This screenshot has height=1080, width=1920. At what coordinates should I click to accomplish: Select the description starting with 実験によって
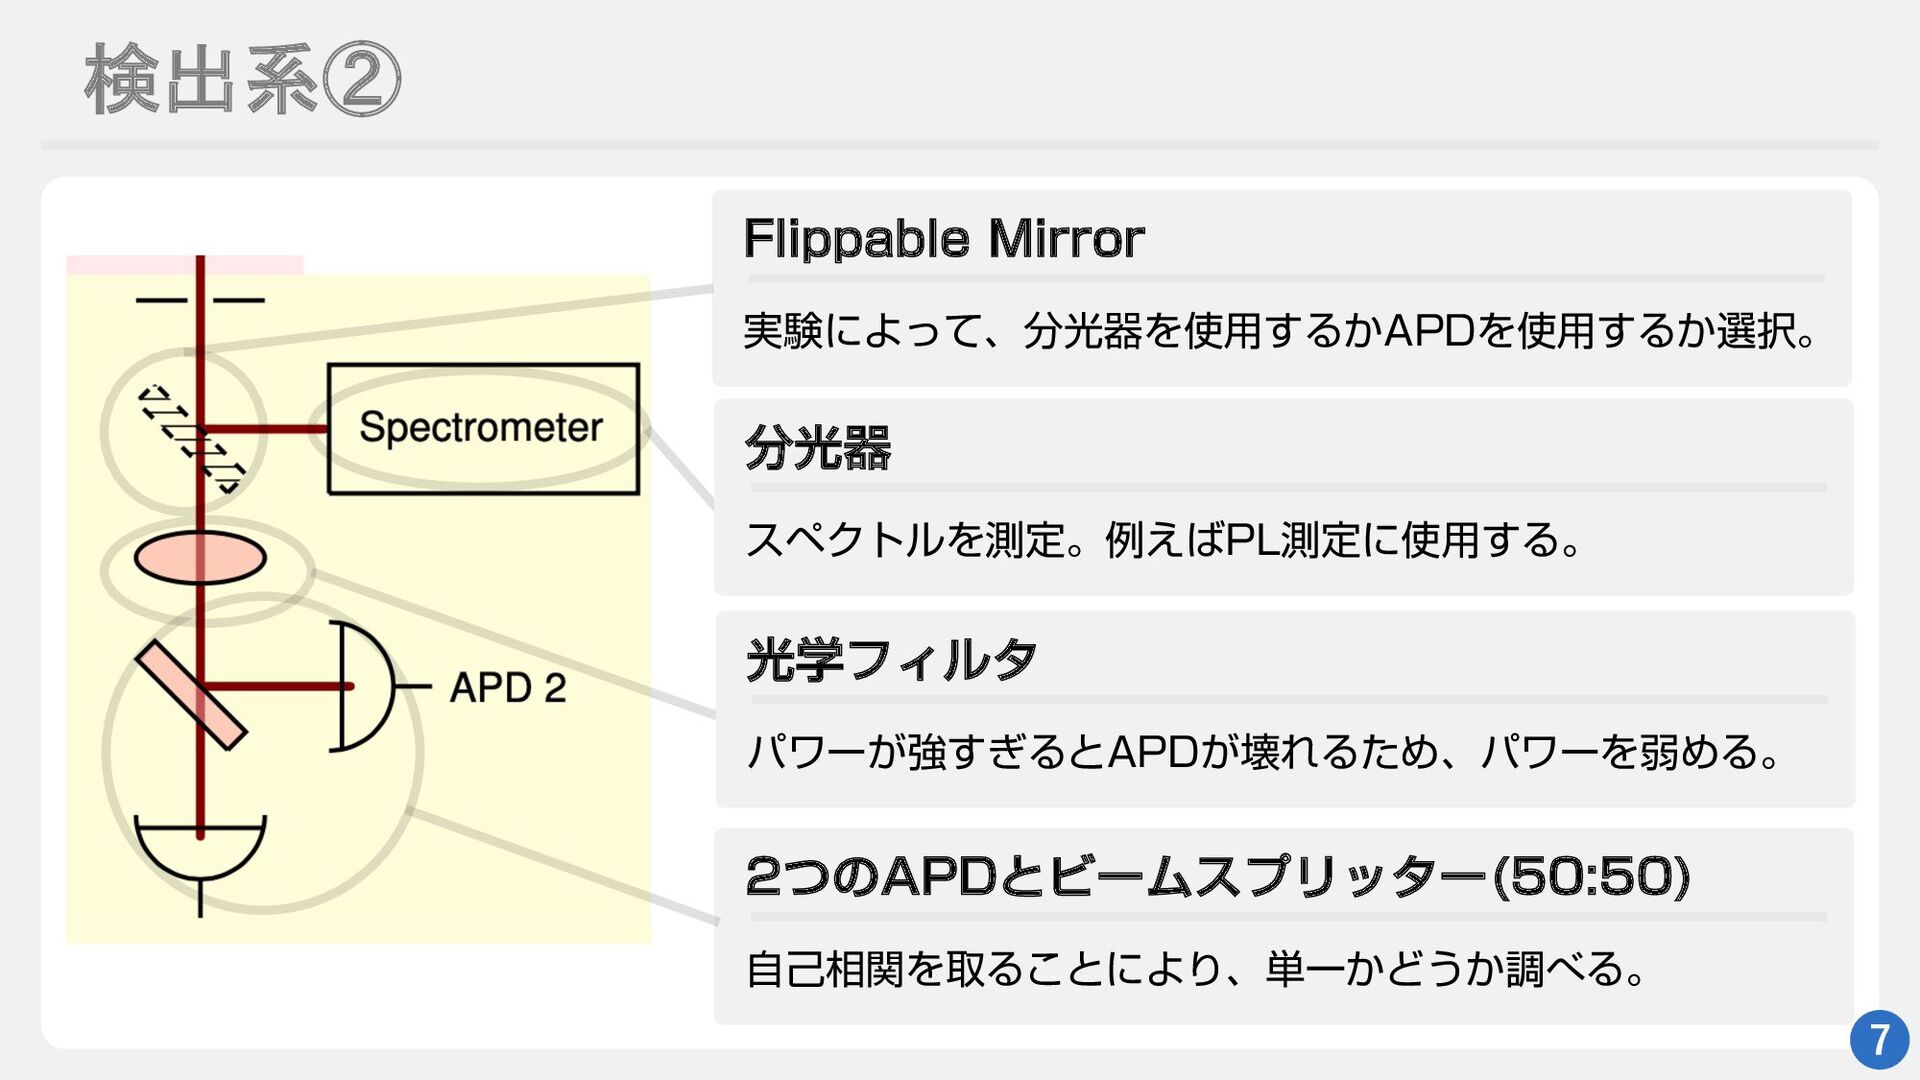1280,331
